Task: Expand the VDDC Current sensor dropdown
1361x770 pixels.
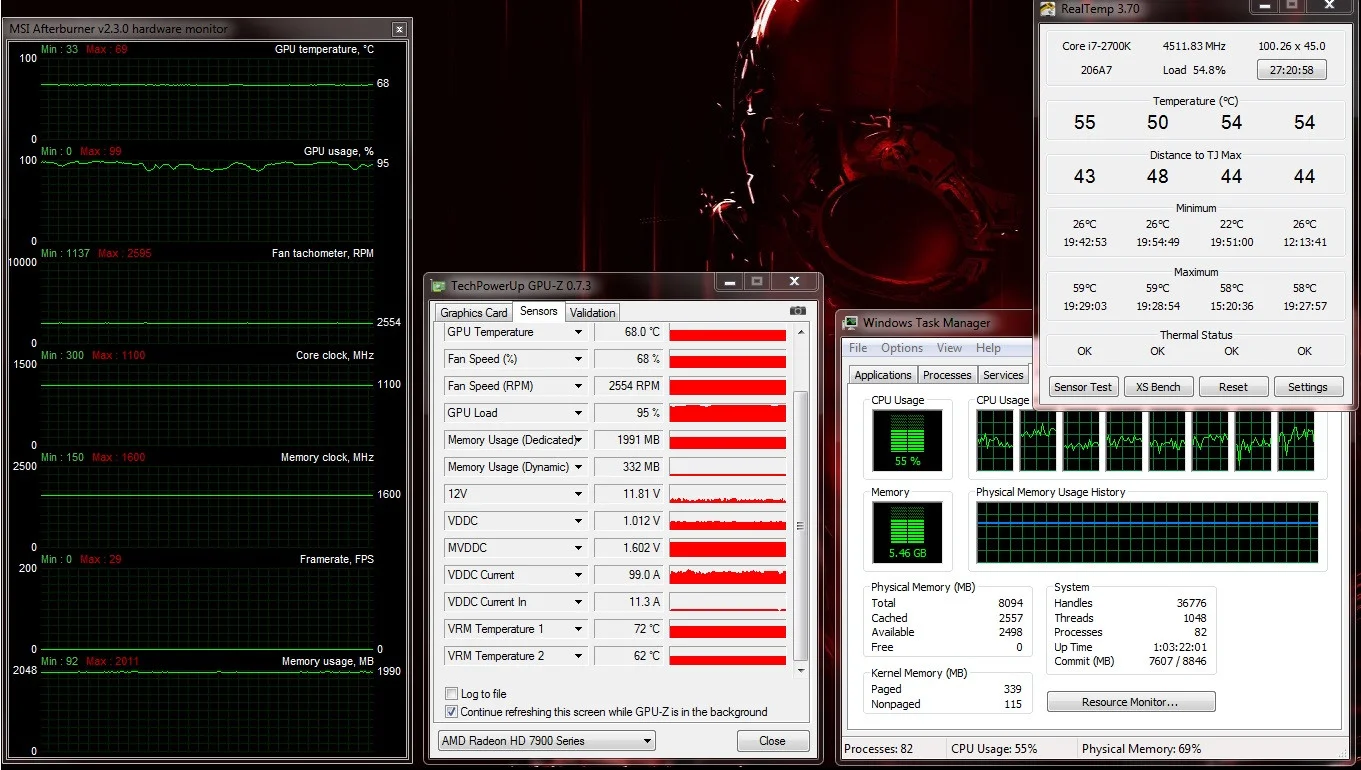Action: coord(578,575)
